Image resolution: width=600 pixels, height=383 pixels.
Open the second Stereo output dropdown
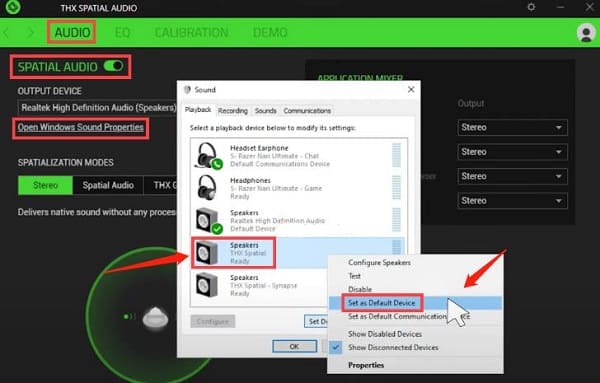[x=512, y=152]
